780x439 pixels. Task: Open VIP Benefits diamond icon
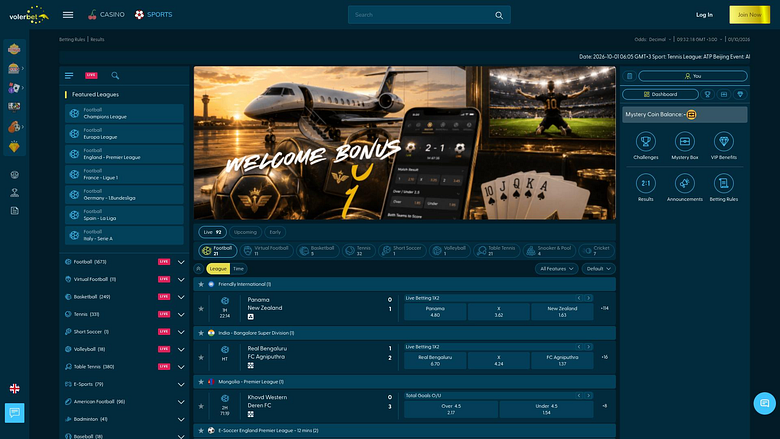[723, 142]
